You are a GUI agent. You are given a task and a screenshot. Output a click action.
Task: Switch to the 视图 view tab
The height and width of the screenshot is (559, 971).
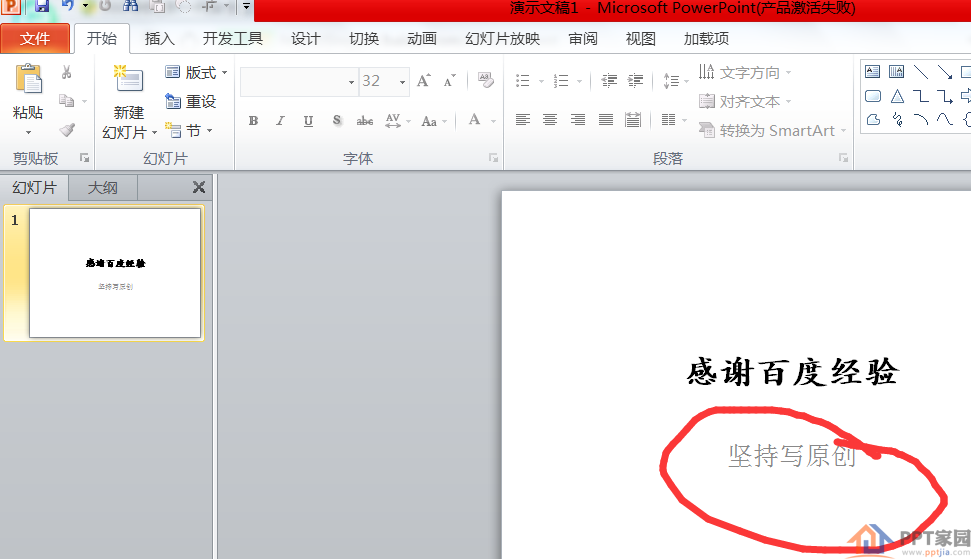tap(640, 38)
